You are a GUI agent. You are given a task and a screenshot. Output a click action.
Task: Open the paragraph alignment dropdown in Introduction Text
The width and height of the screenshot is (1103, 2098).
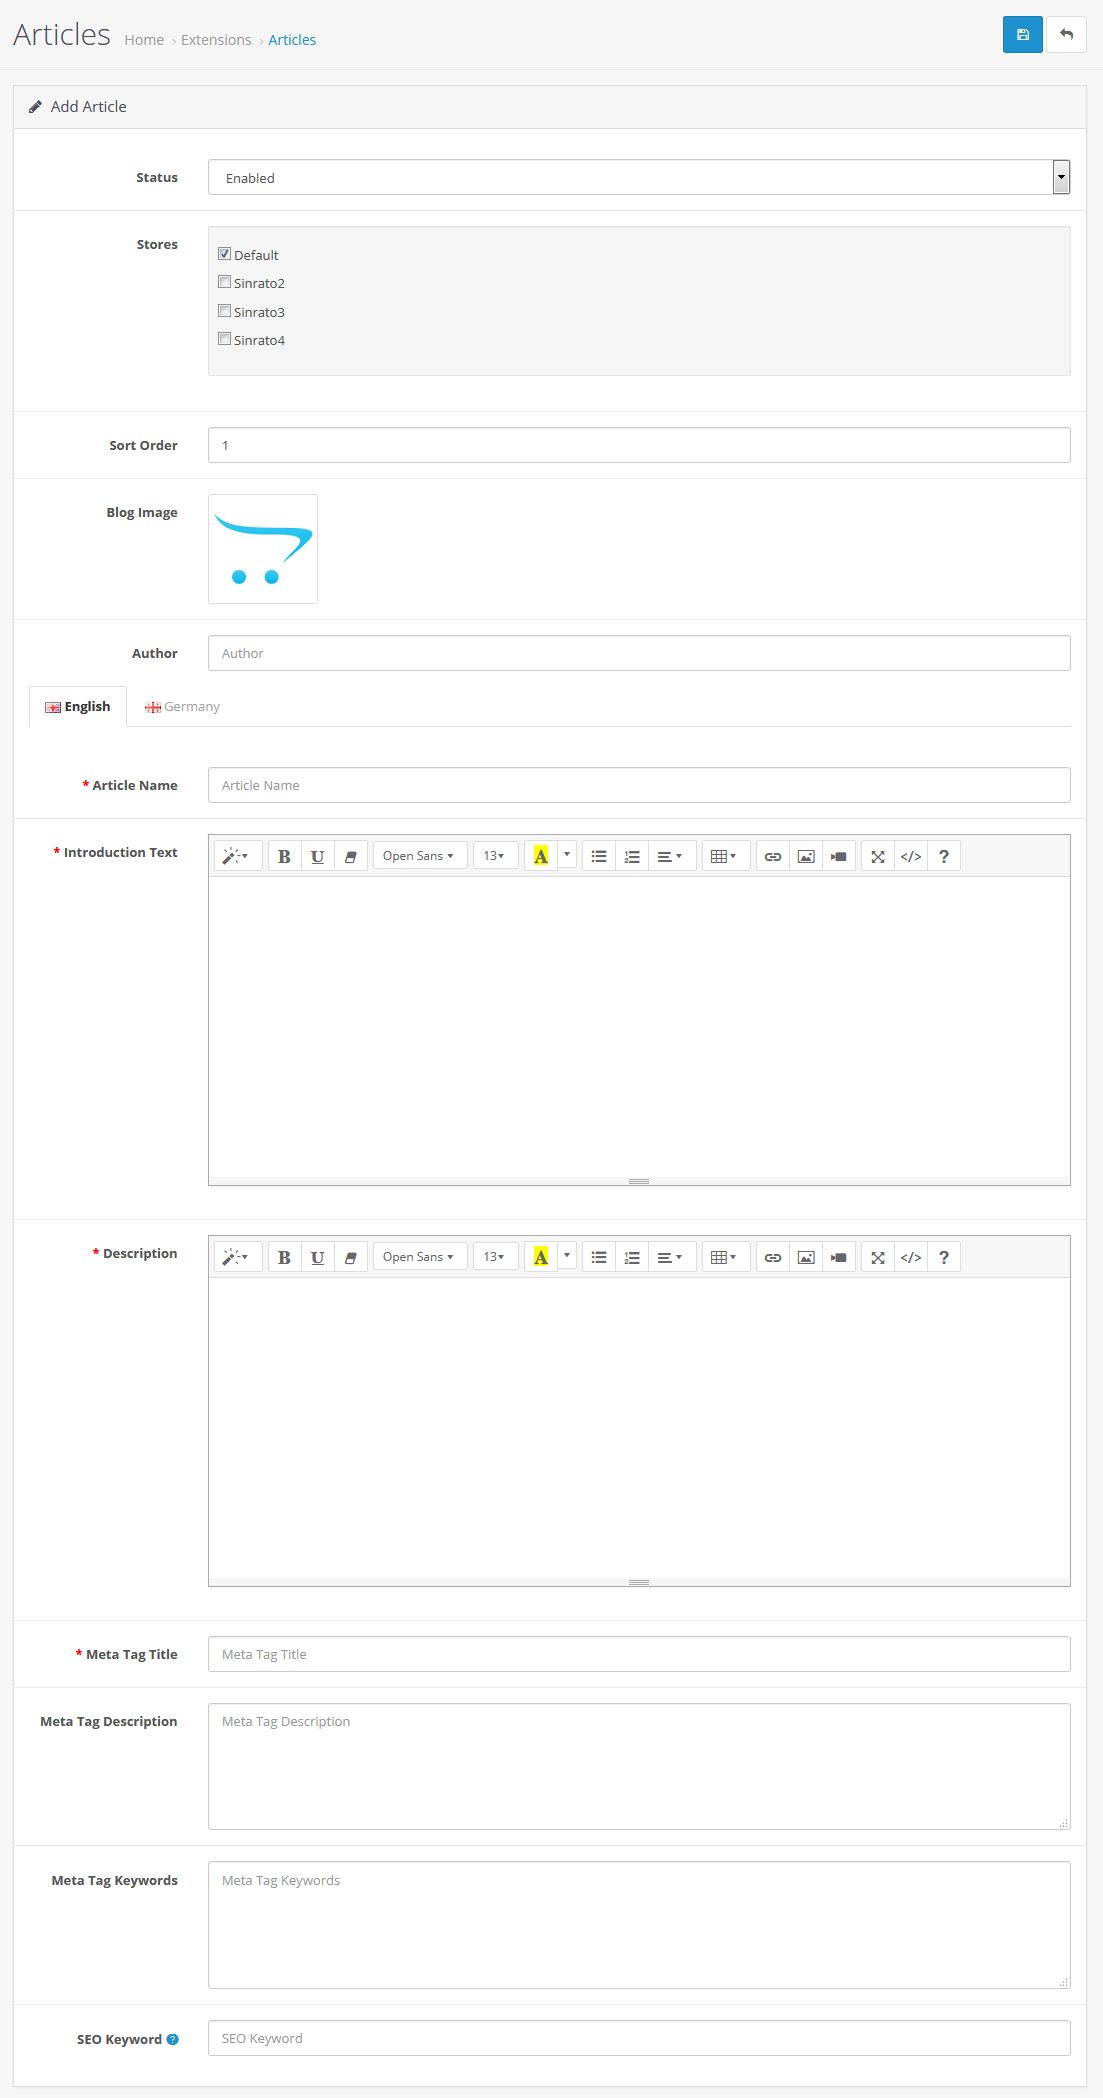[672, 856]
